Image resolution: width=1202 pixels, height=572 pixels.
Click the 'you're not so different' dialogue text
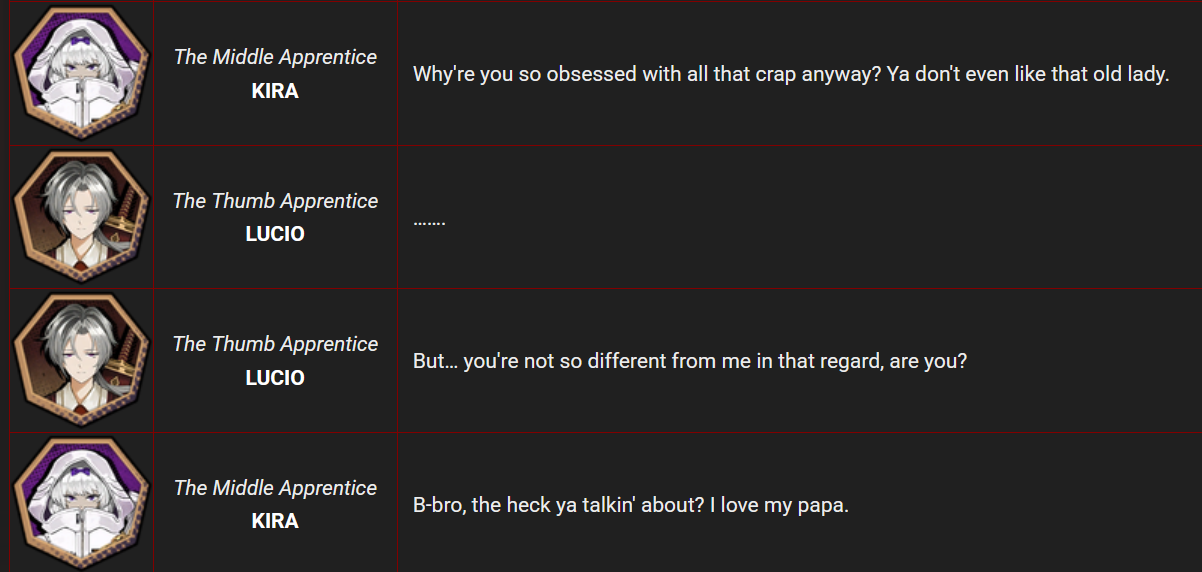[x=690, y=361]
